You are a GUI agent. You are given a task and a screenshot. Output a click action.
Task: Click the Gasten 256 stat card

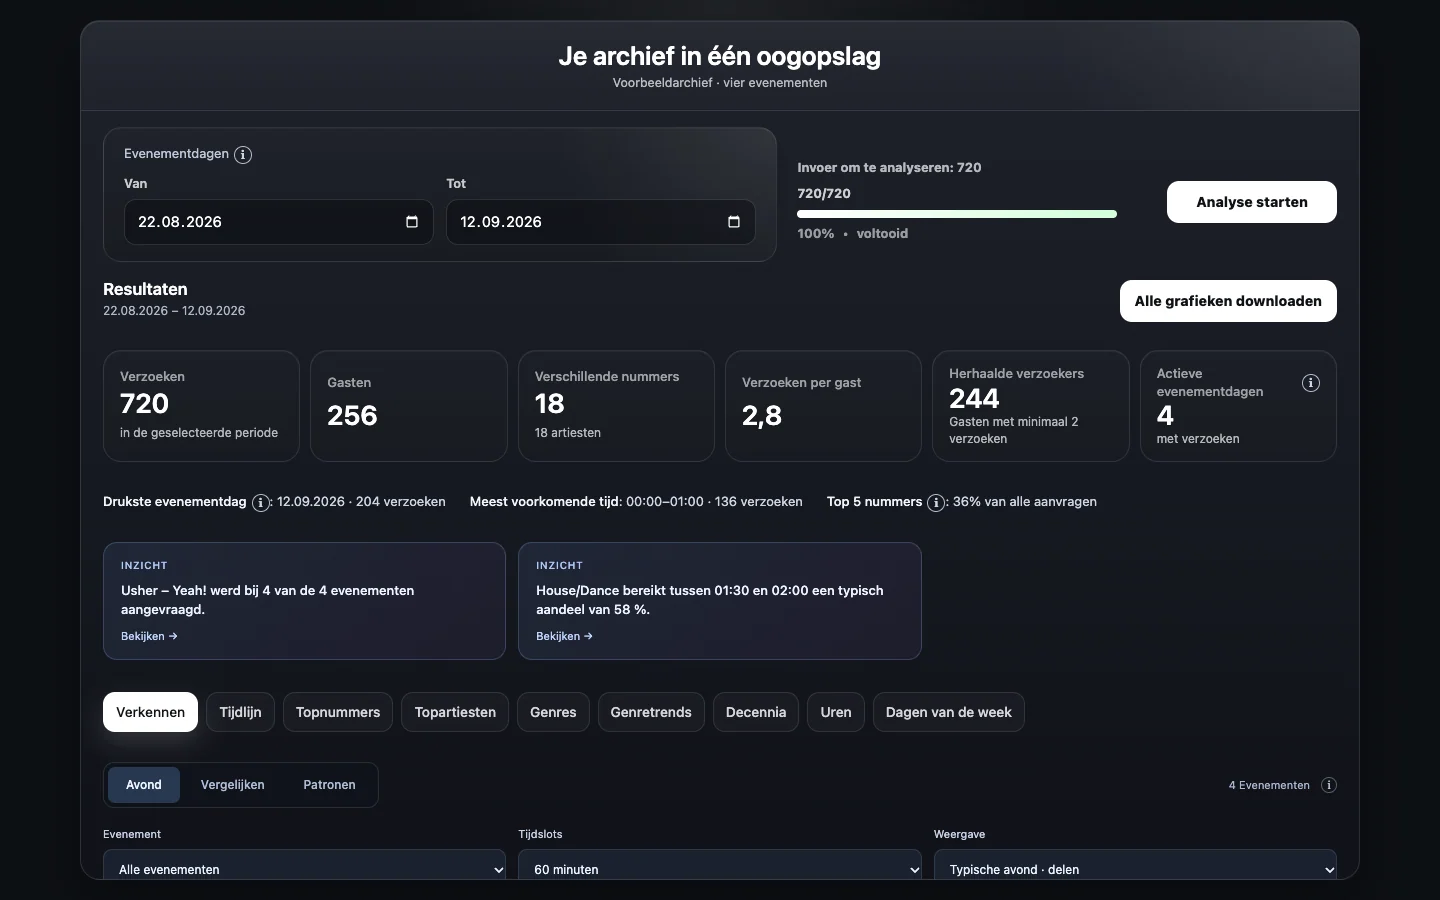(409, 406)
